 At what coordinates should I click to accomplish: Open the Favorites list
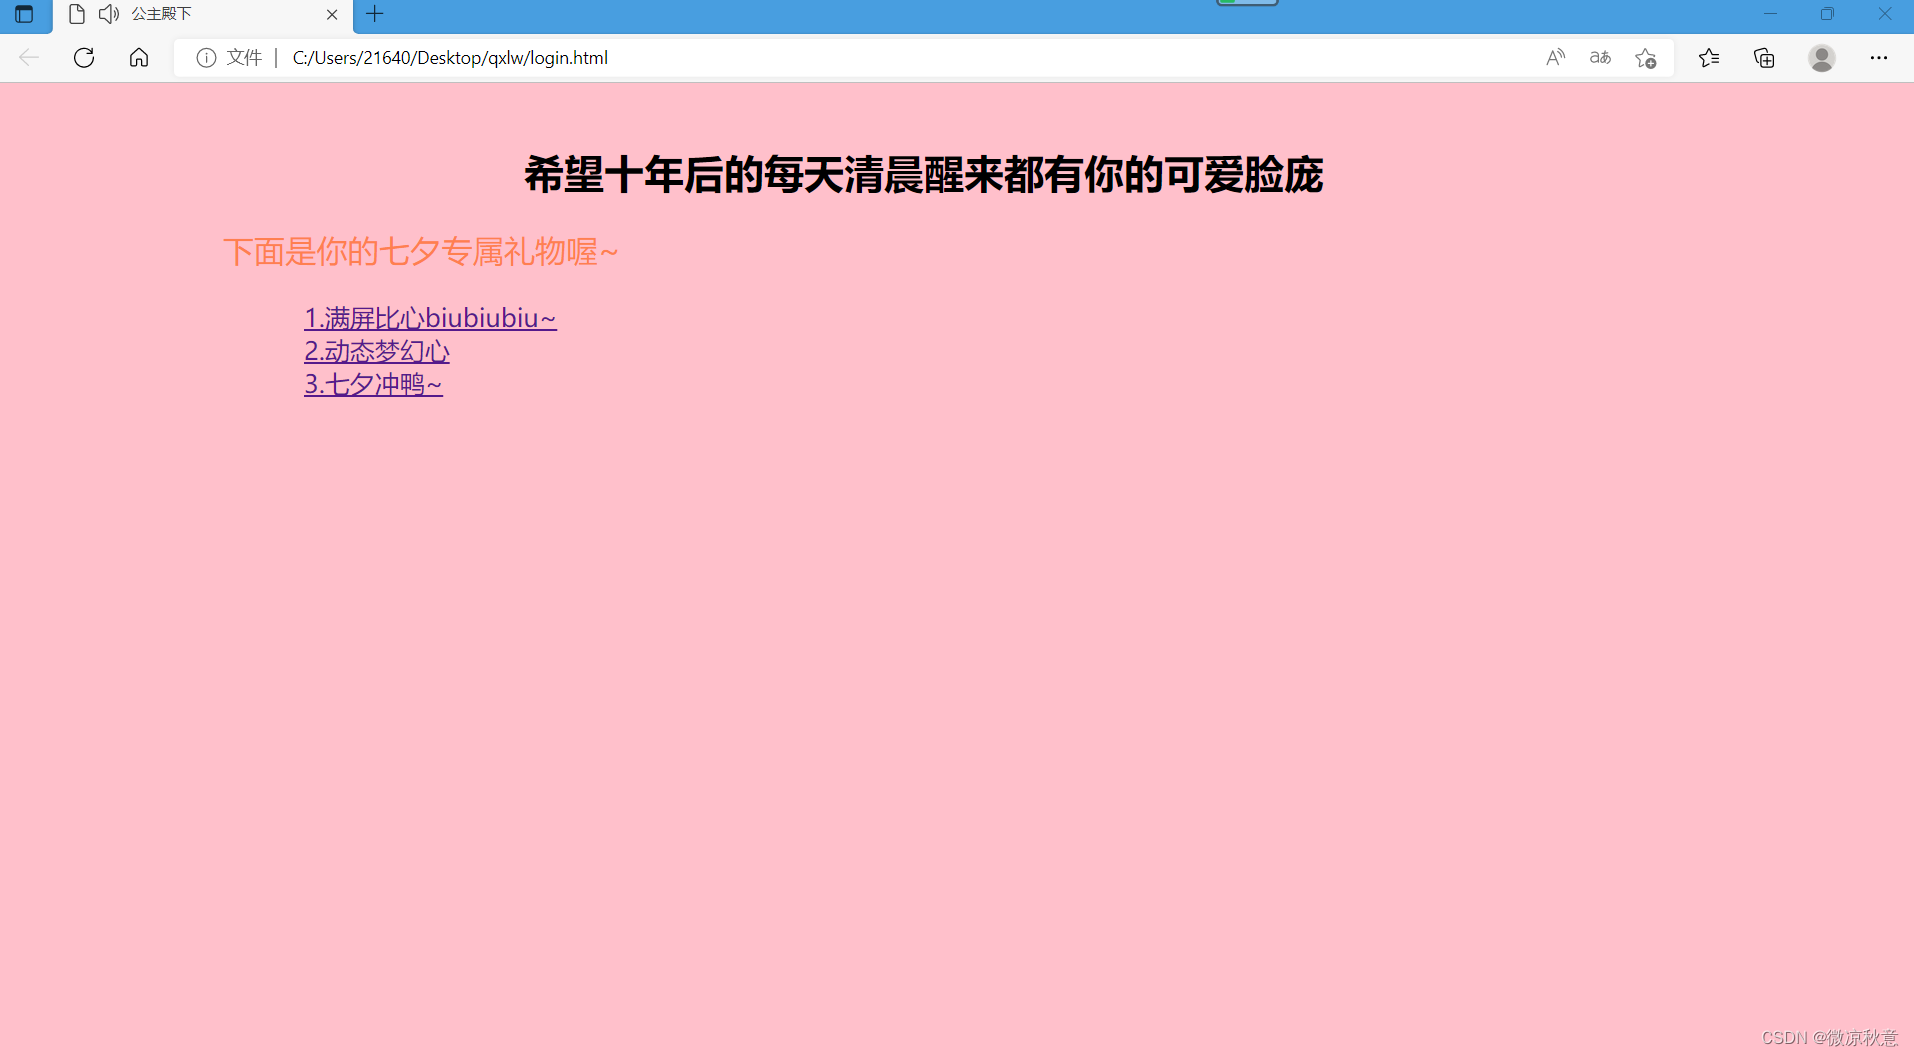[1709, 58]
